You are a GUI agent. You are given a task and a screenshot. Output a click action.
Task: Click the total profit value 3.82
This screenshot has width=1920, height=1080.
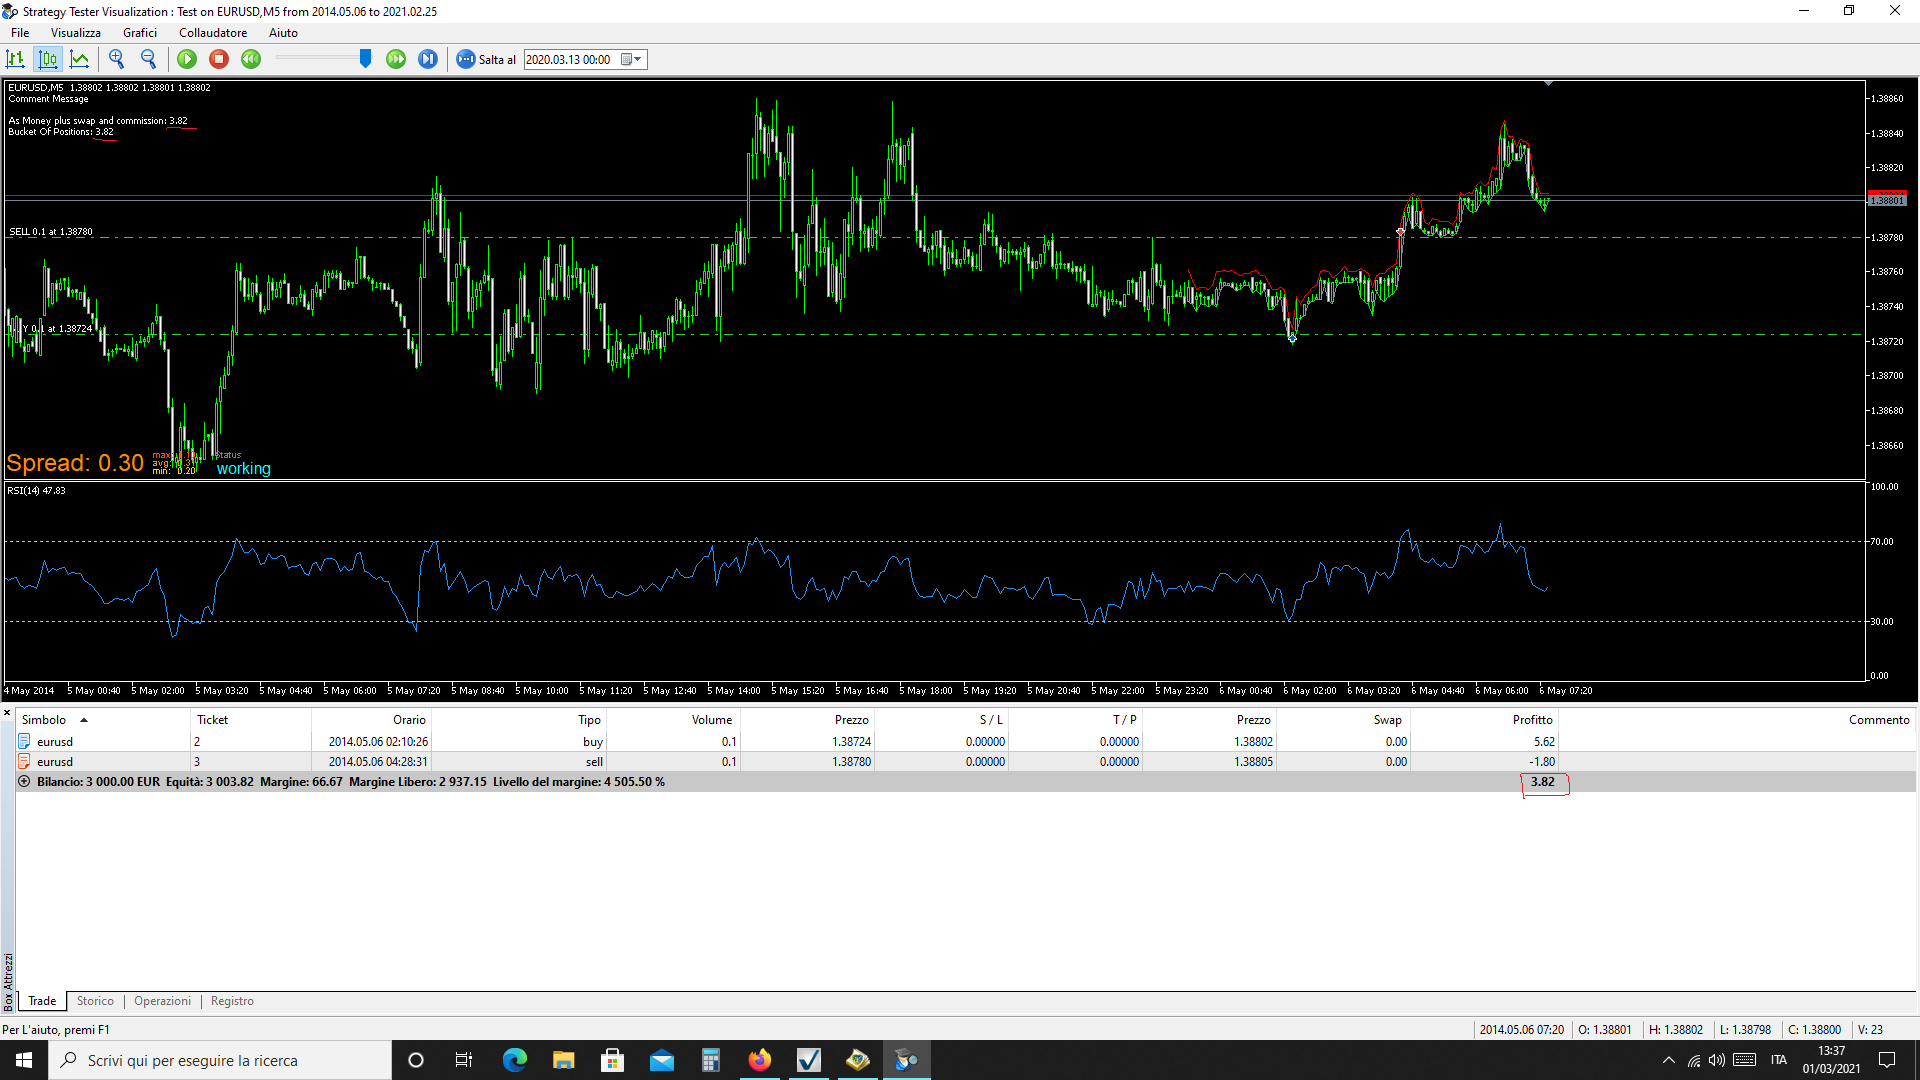pos(1542,782)
